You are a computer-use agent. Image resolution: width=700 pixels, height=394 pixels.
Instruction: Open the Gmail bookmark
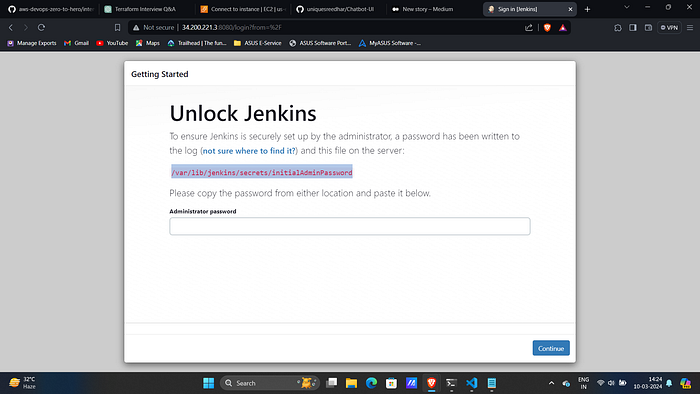76,43
